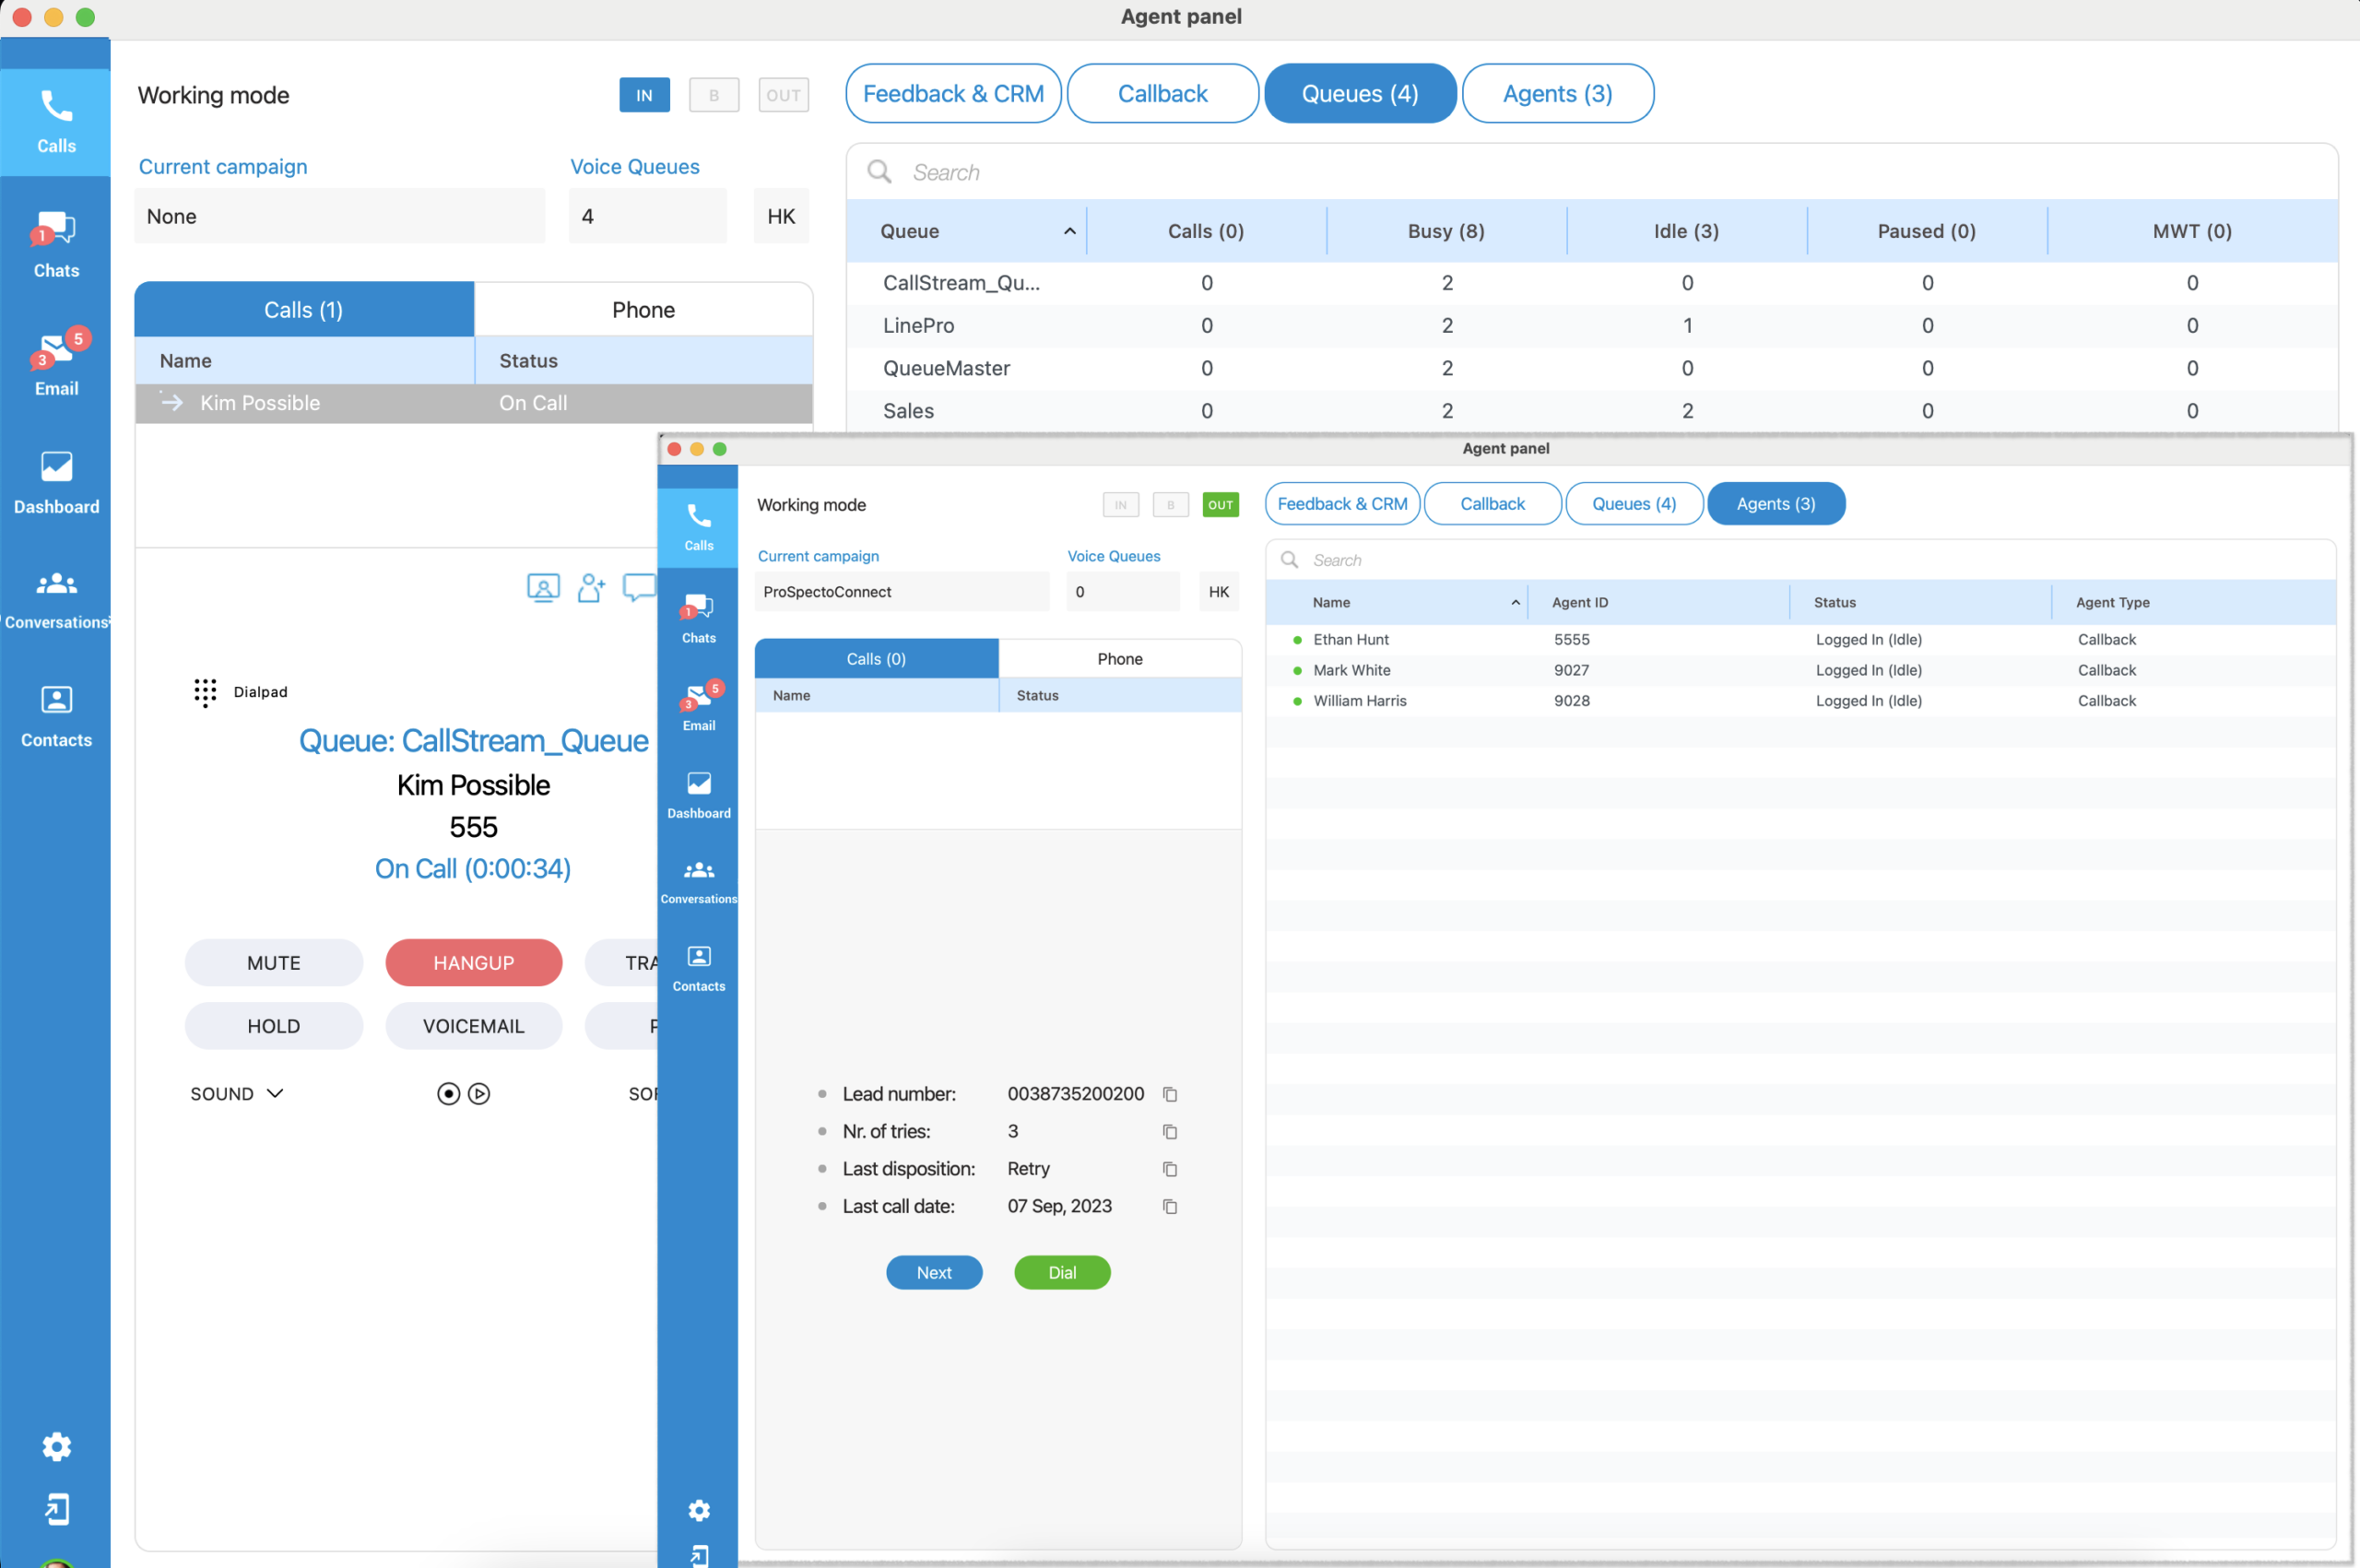This screenshot has width=2360, height=1568.
Task: Toggle the OUT working mode in the front window
Action: pyautogui.click(x=1220, y=505)
